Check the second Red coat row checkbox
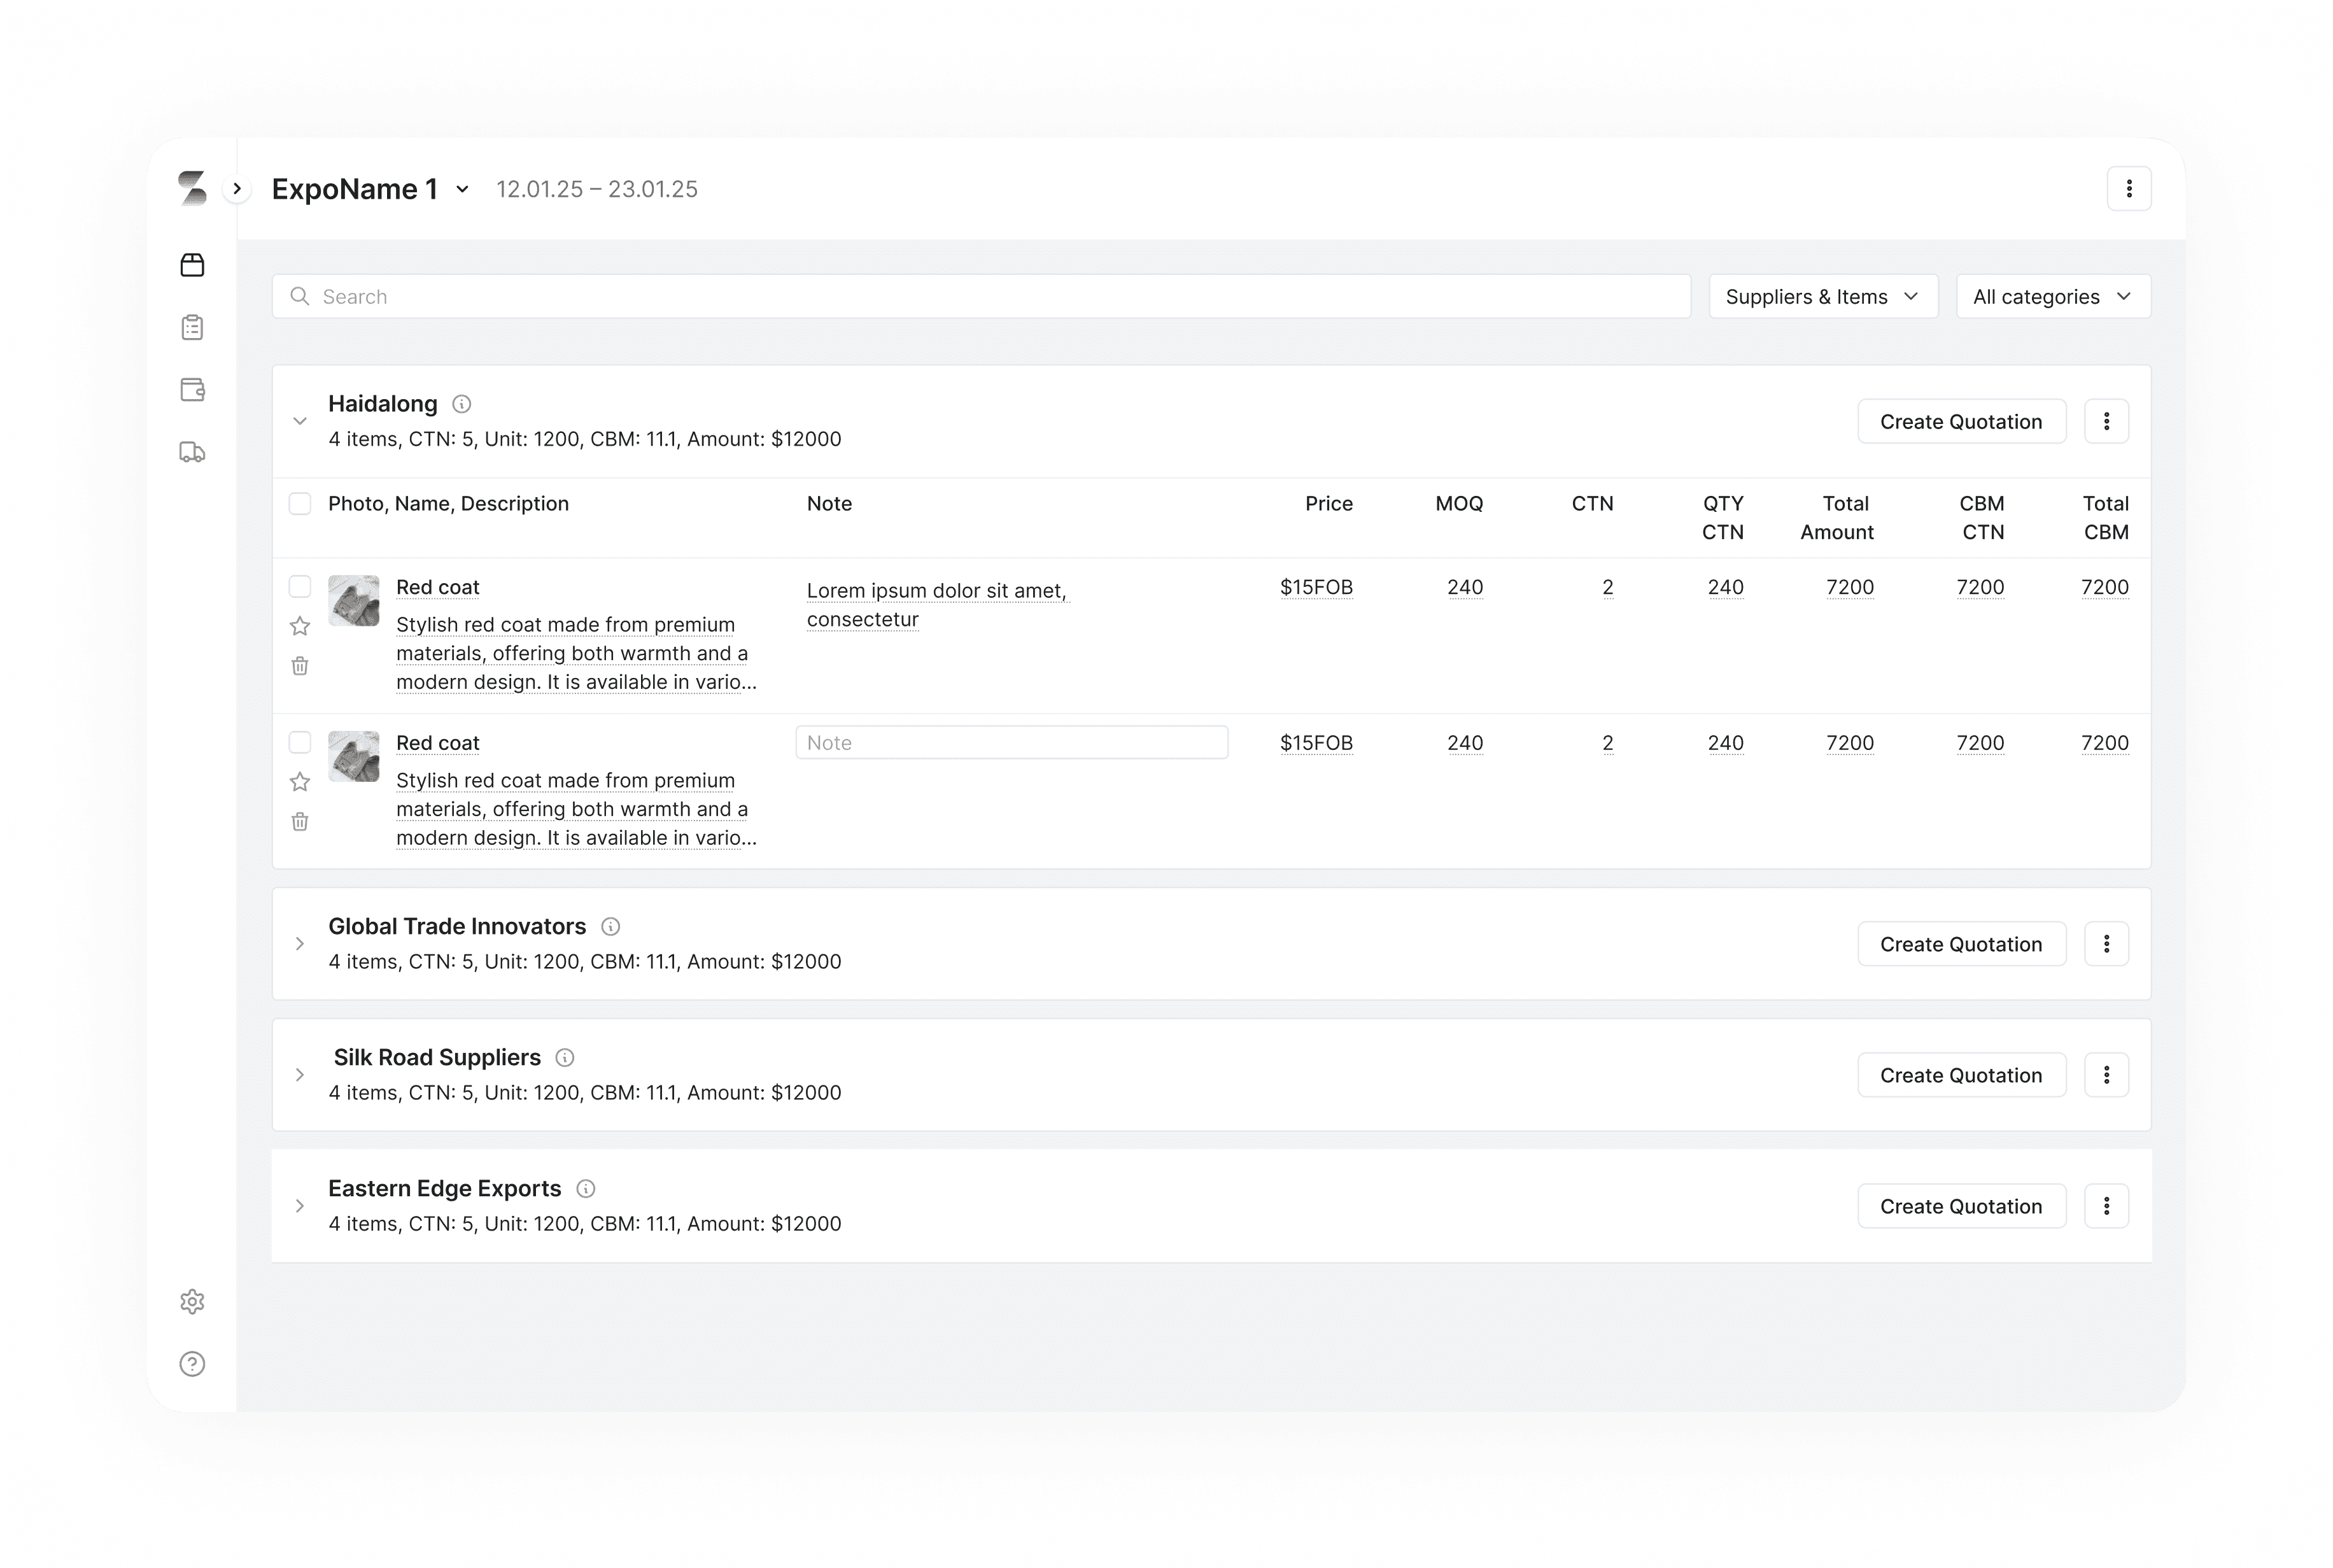This screenshot has height=1568, width=2333. (300, 742)
